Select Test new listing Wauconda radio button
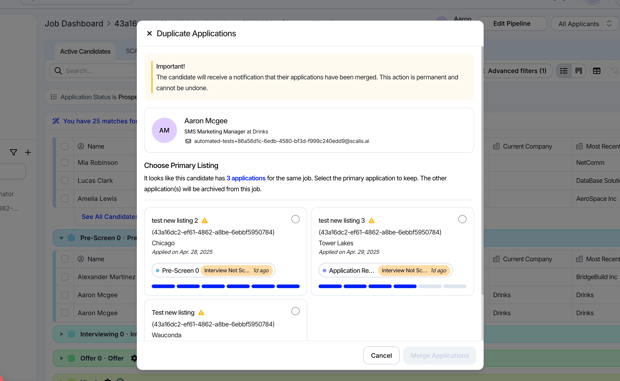620x381 pixels. (x=295, y=311)
